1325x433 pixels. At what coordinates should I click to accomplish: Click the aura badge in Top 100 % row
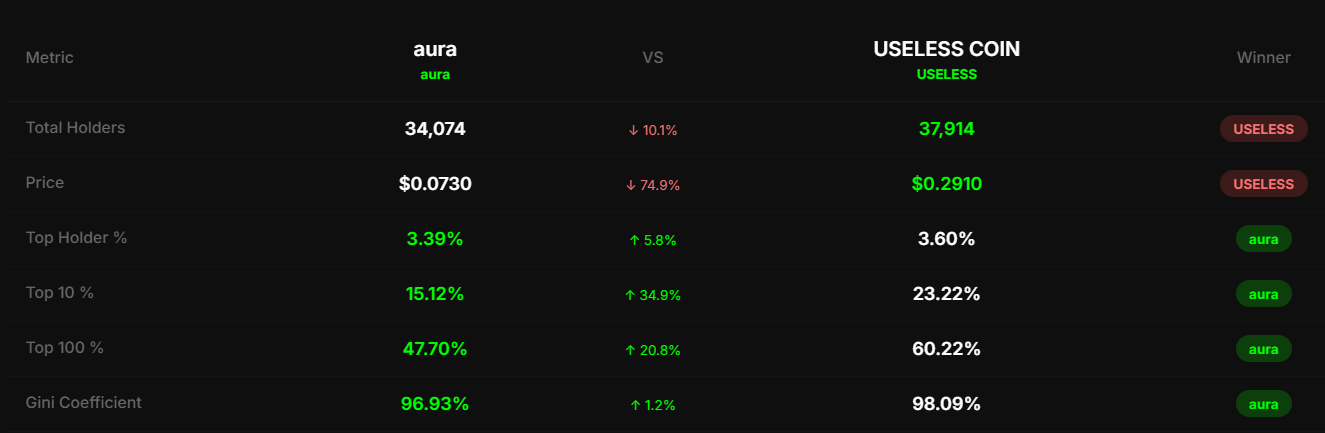[1263, 349]
